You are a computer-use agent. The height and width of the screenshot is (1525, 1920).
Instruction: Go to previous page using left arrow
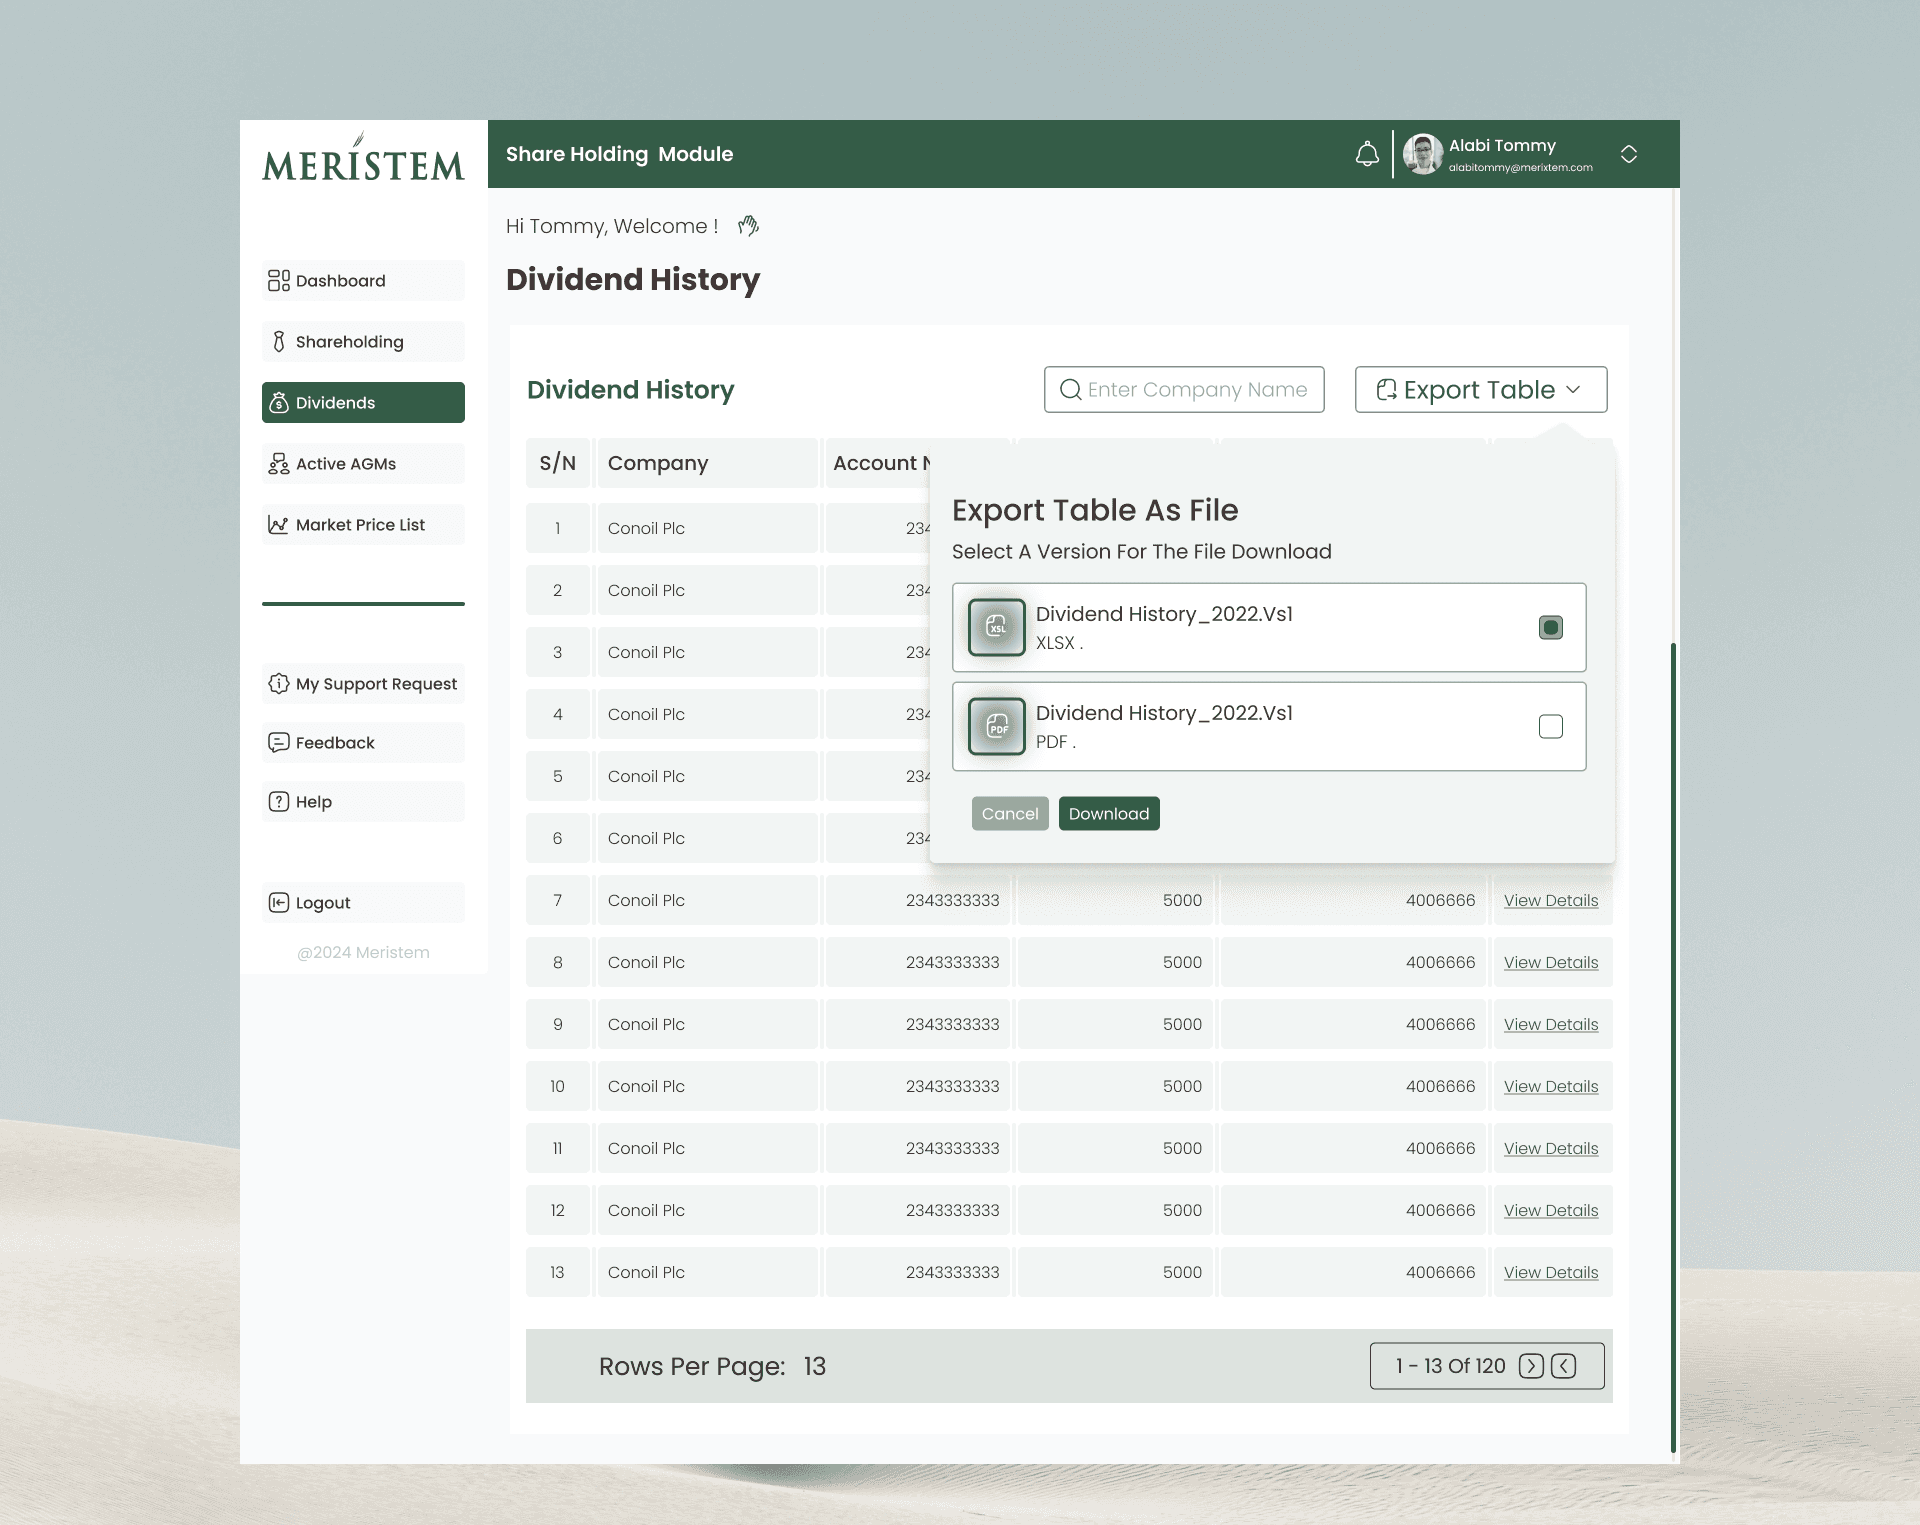(x=1564, y=1366)
